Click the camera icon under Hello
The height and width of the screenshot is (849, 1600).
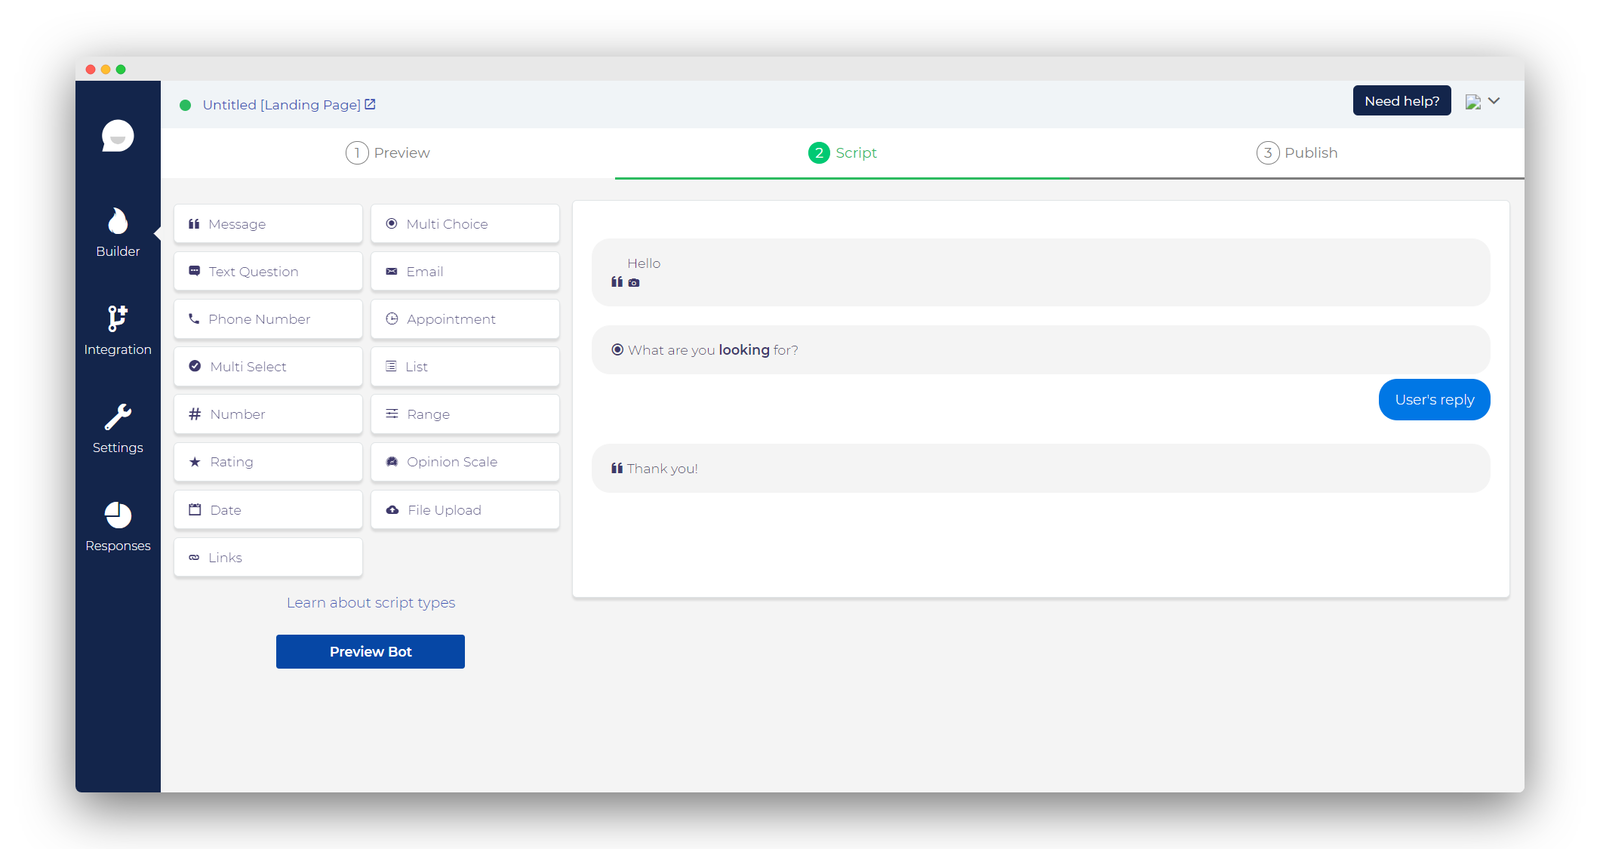[634, 283]
